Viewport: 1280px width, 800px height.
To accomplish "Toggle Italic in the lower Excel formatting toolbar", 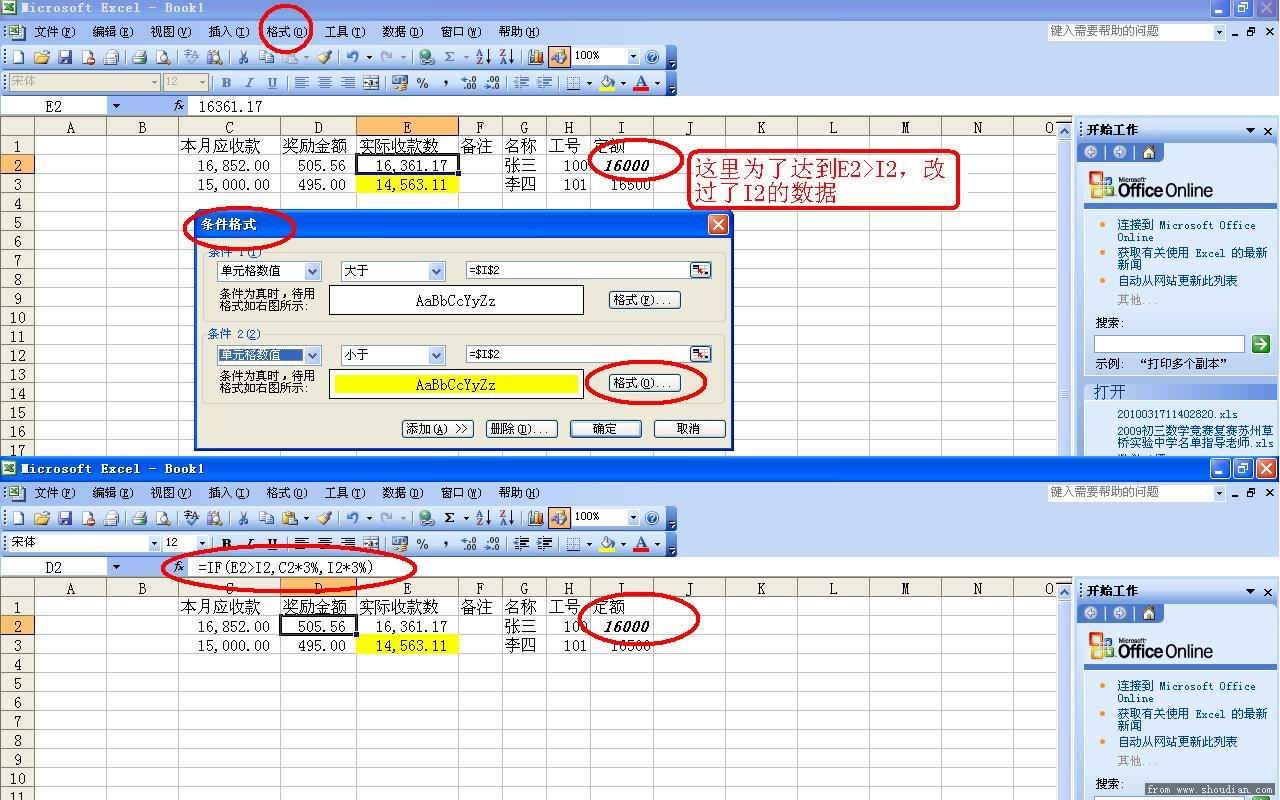I will click(x=249, y=544).
